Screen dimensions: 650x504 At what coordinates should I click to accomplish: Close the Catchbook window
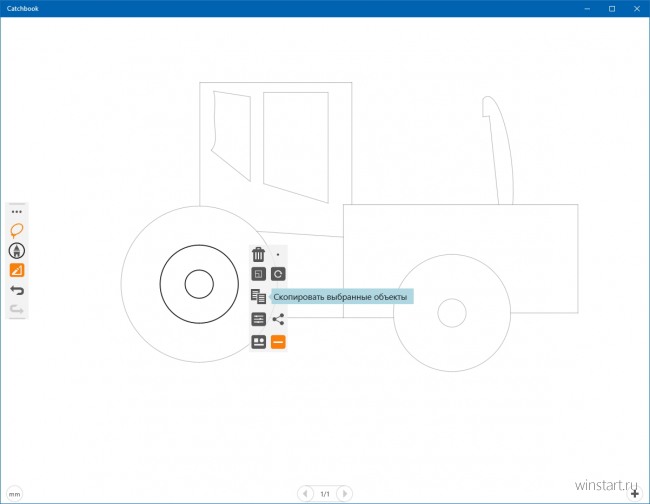tap(637, 8)
